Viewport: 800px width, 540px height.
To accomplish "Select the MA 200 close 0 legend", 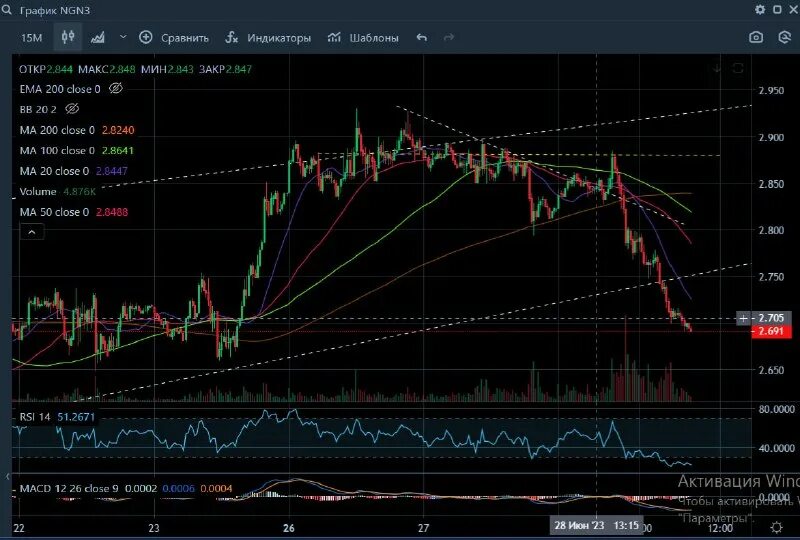I will pos(57,130).
